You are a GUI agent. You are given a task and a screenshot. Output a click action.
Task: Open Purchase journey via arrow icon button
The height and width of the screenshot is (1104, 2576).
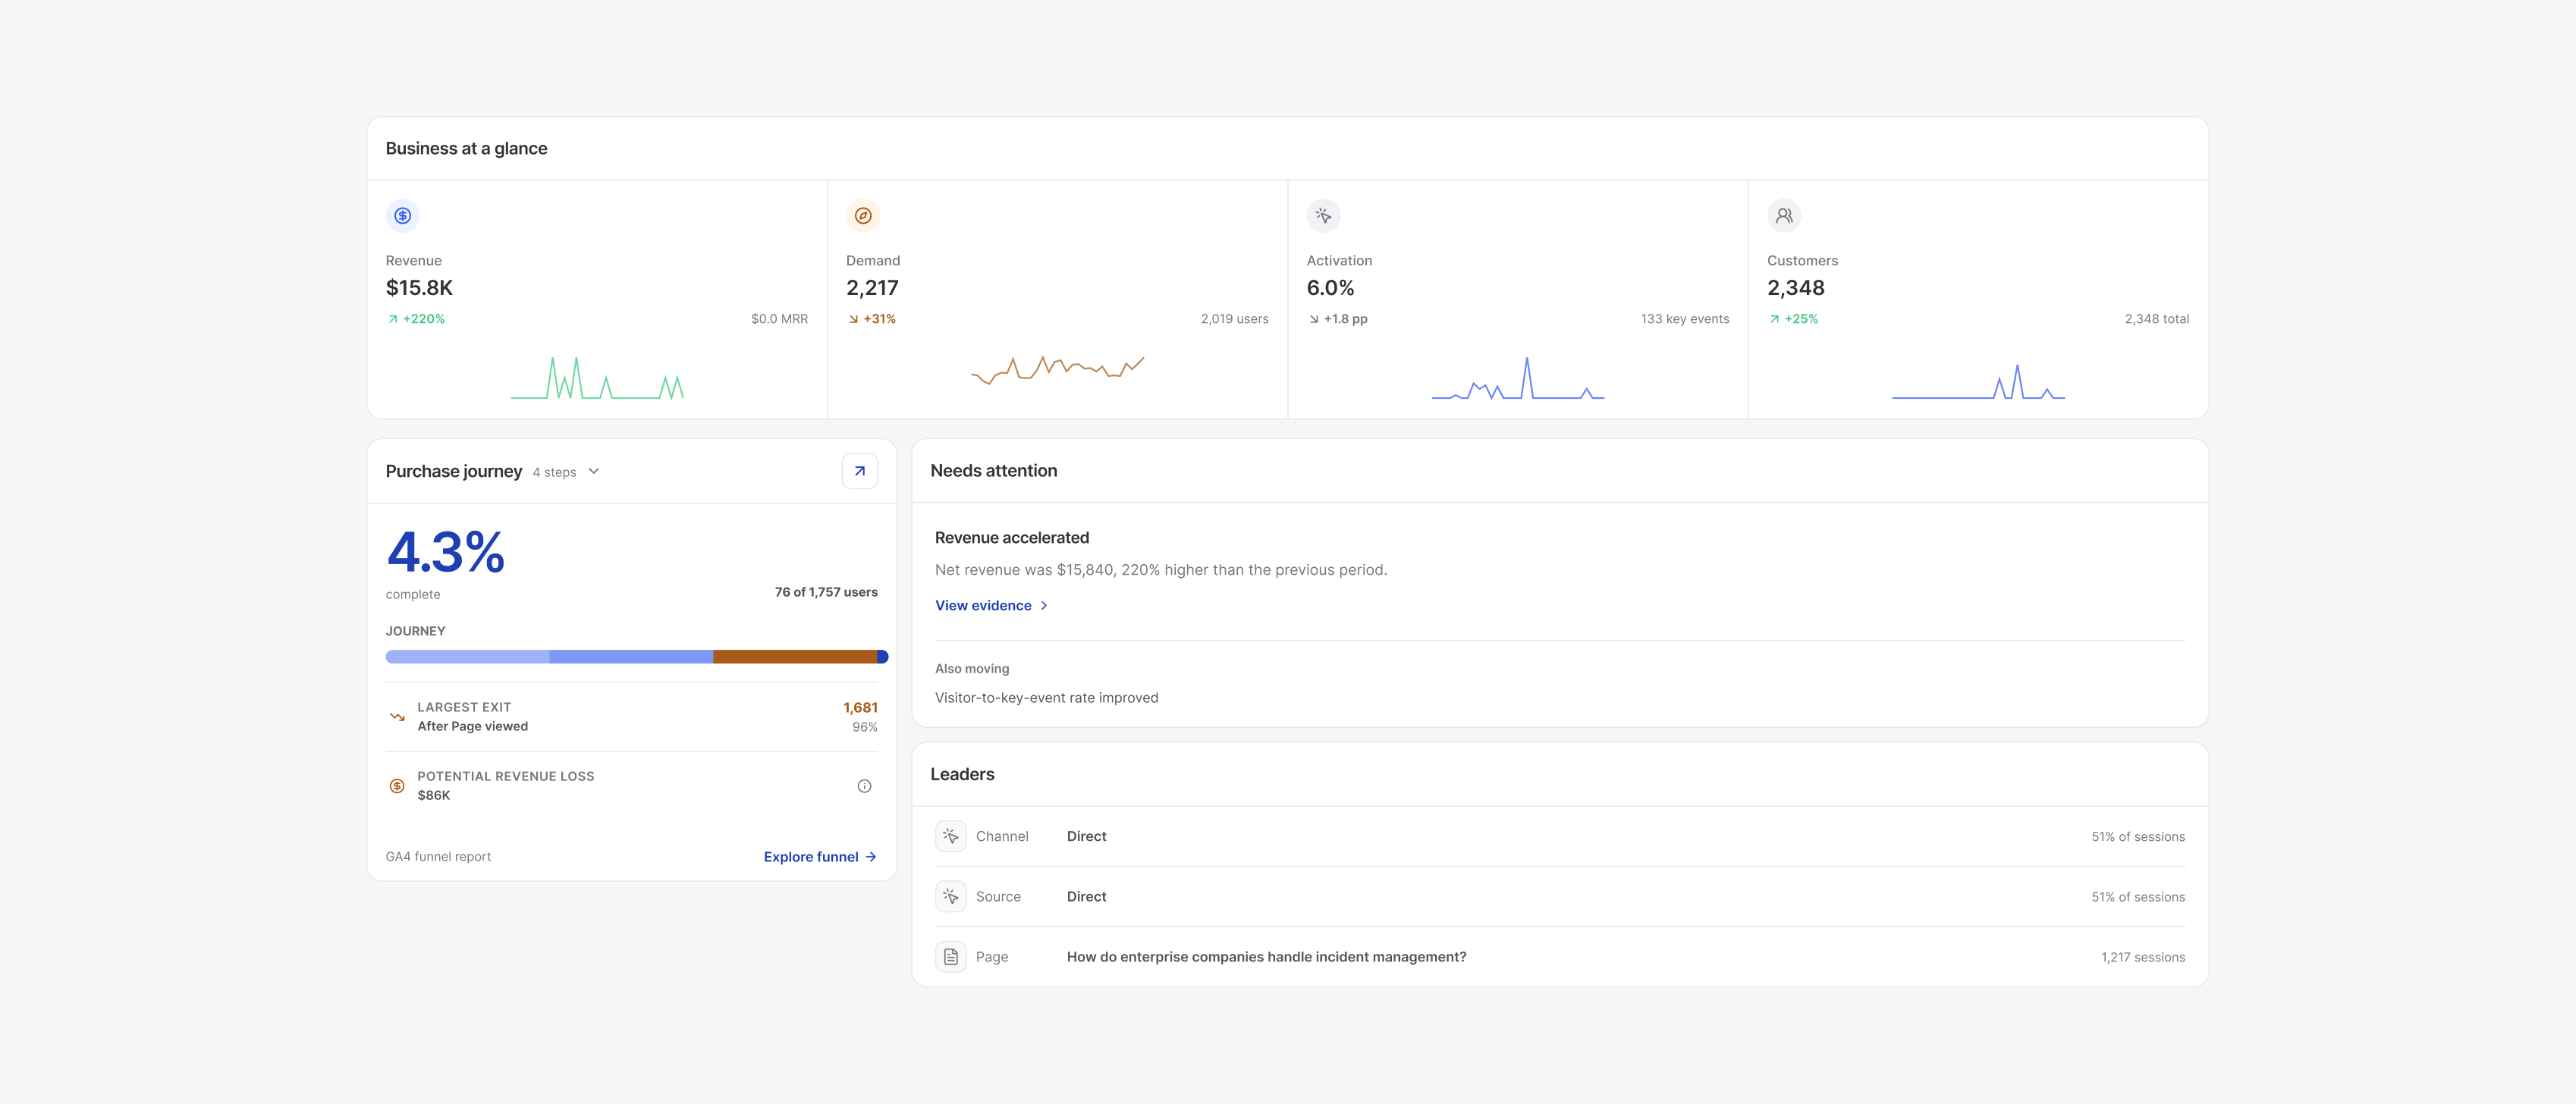pos(859,471)
